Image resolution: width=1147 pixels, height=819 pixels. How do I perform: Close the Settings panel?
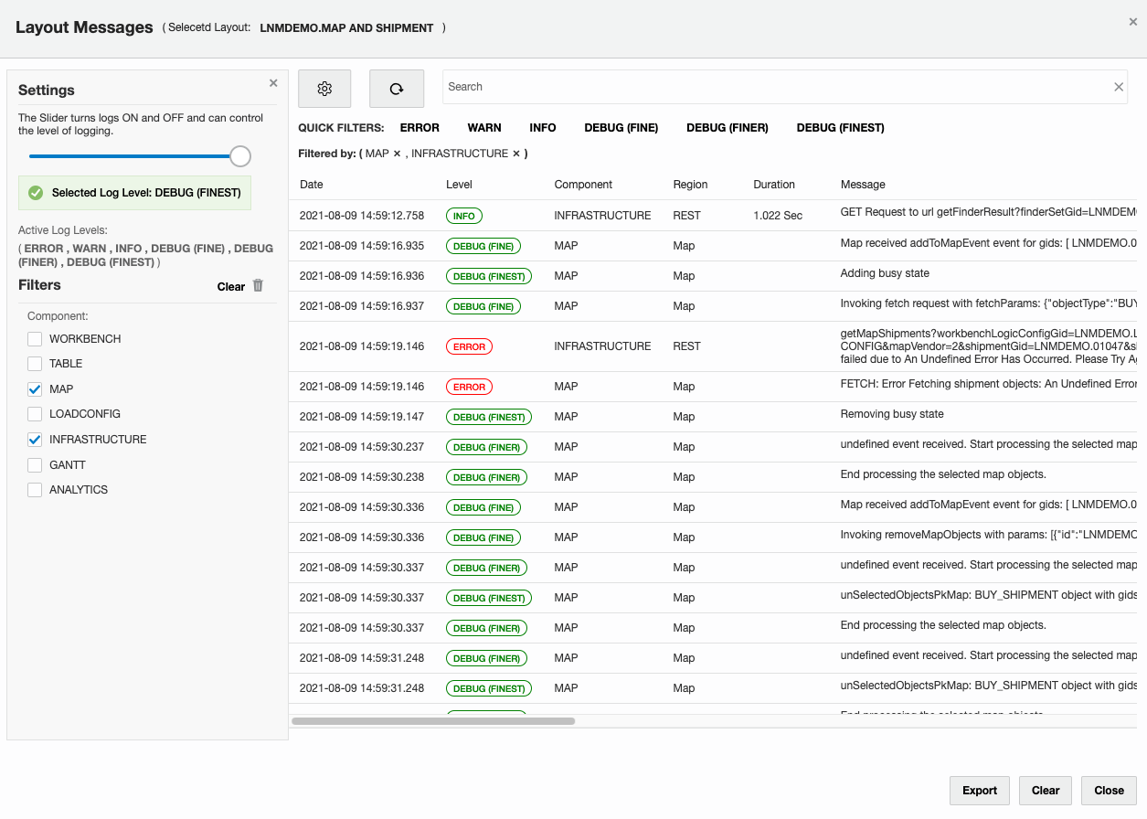tap(273, 84)
